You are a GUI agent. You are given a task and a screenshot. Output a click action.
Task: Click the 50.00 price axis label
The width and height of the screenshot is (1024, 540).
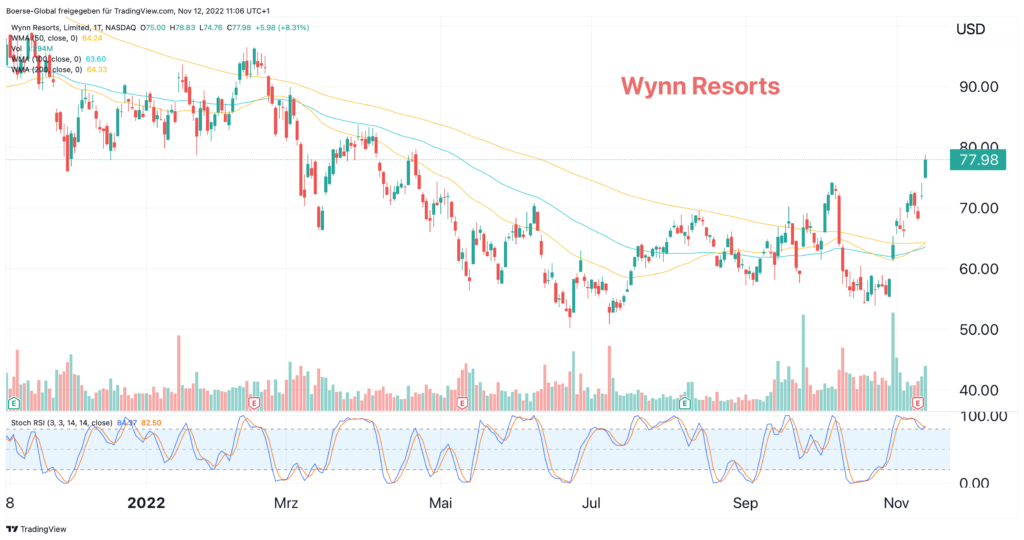click(x=978, y=329)
